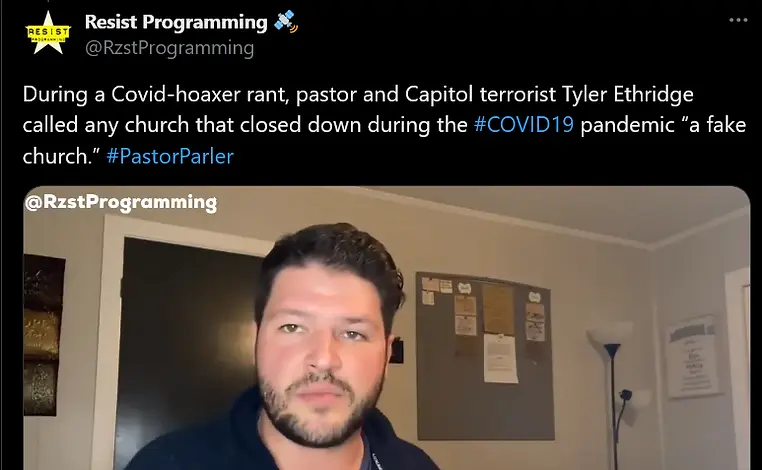Click the framed certificate on the wall

pos(693,357)
